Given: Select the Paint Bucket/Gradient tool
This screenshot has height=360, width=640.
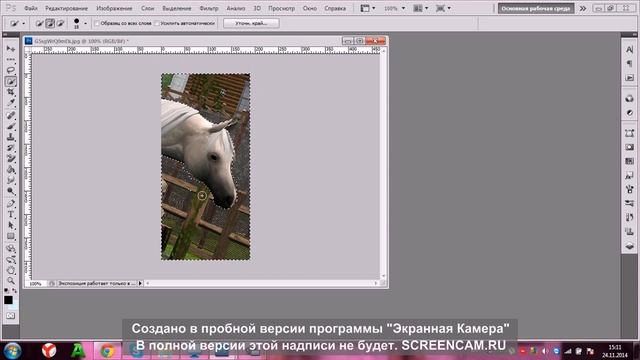Looking at the screenshot, I should pos(11,170).
